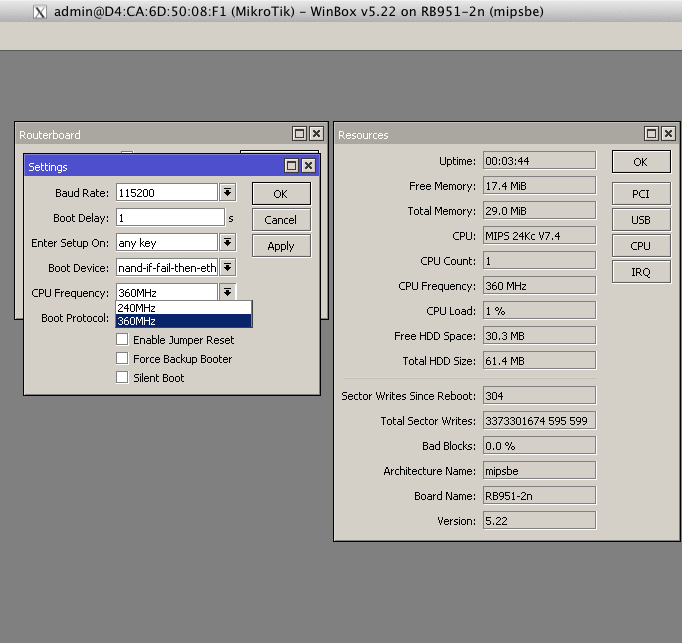This screenshot has height=643, width=682.
Task: Click the Boot Device nand-if-fail-then-eth field
Action: tap(167, 268)
